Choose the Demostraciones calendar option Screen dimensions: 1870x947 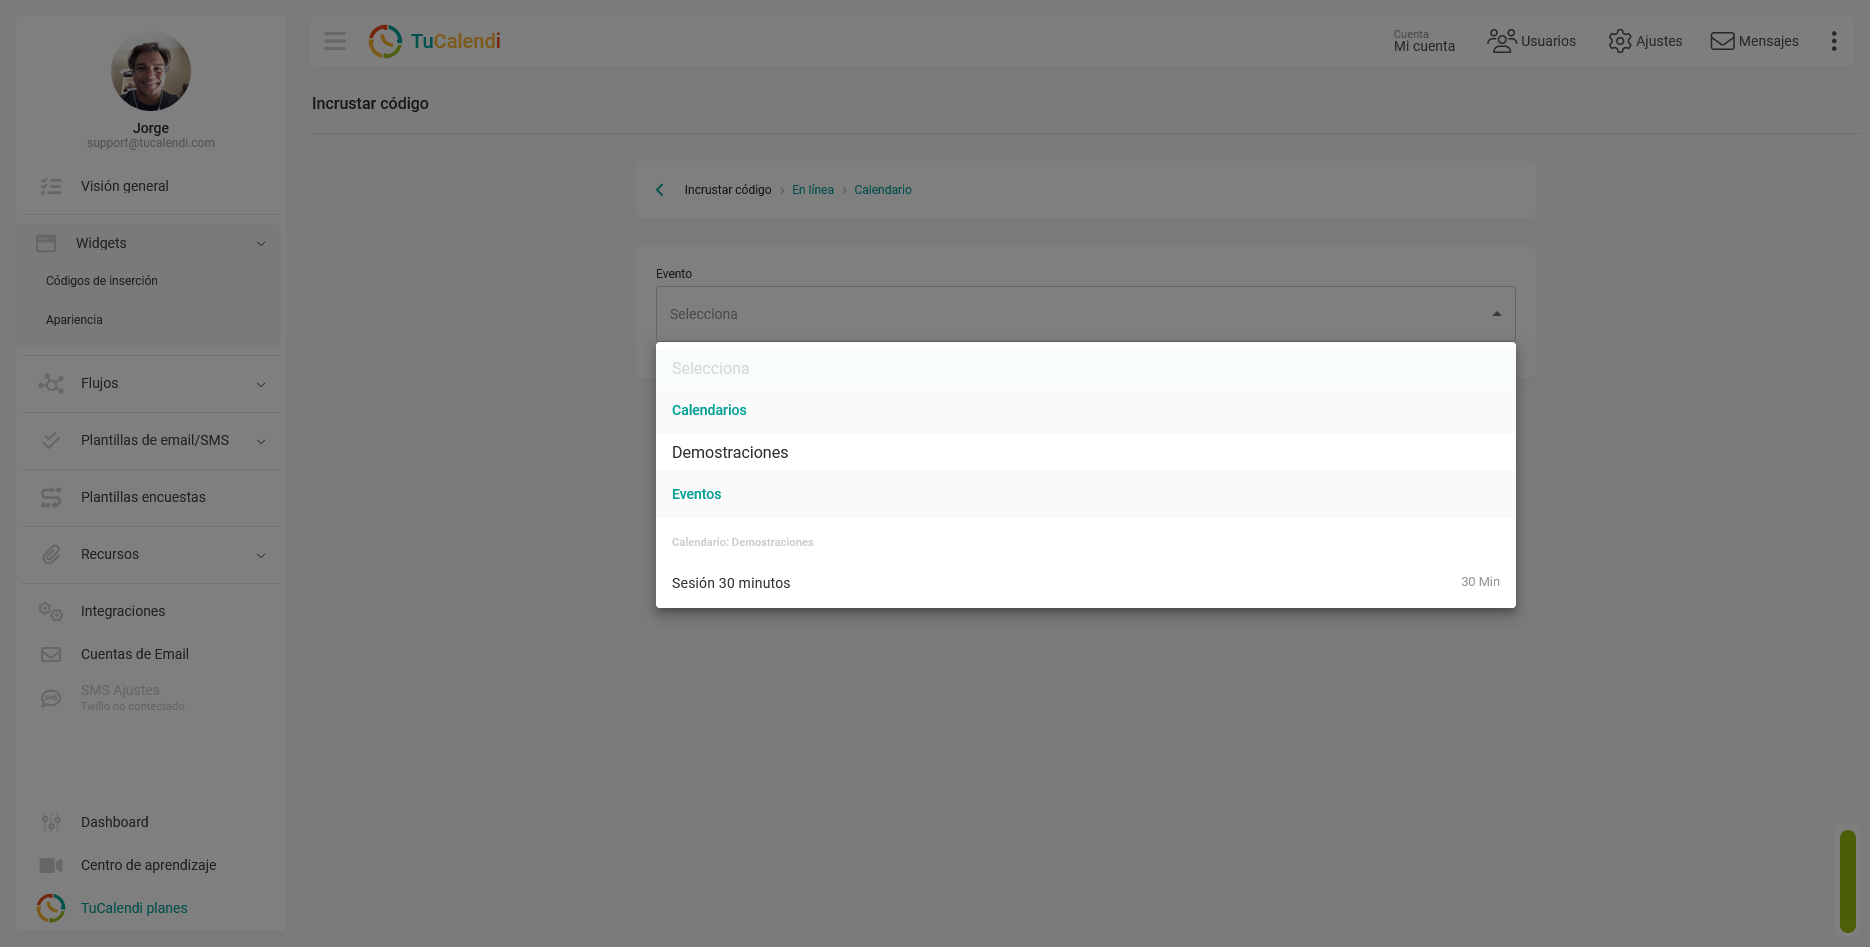[1086, 452]
